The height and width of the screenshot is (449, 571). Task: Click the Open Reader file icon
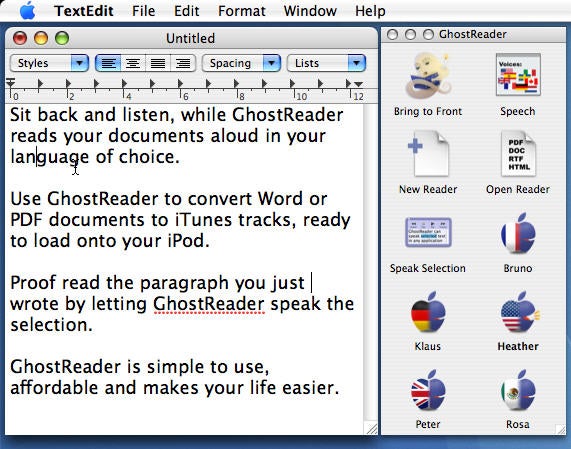click(x=518, y=154)
